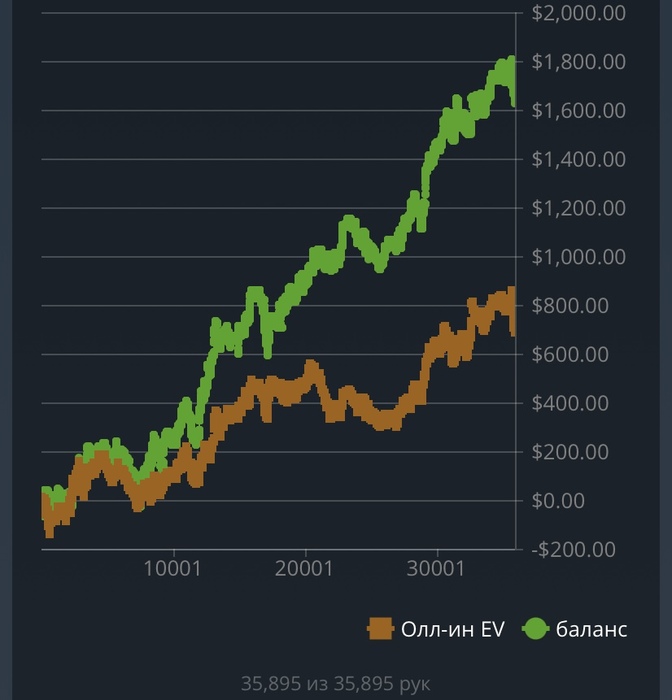Toggle the баланс series label
672x700 pixels.
[591, 629]
